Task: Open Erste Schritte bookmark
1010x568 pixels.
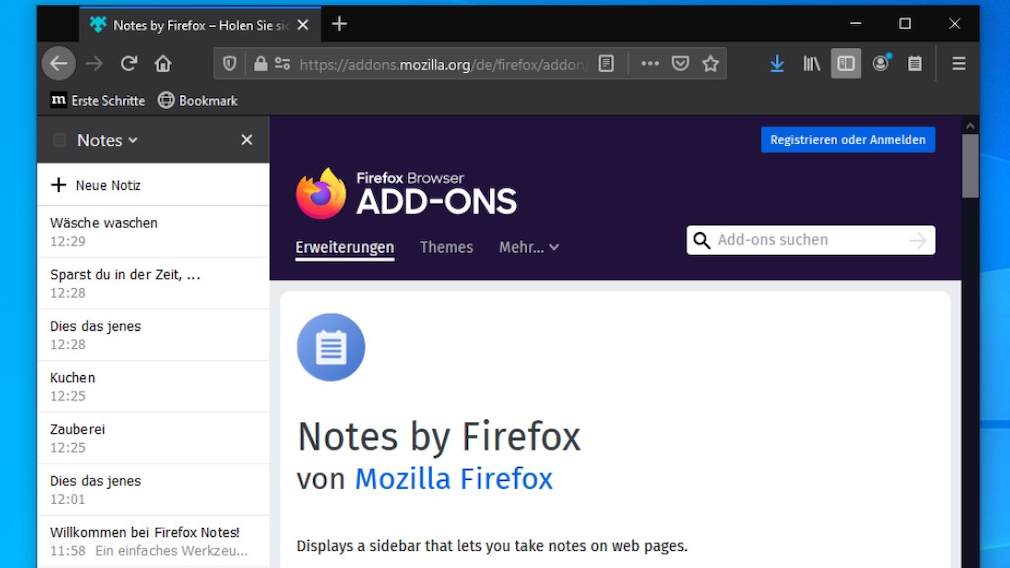Action: 98,100
